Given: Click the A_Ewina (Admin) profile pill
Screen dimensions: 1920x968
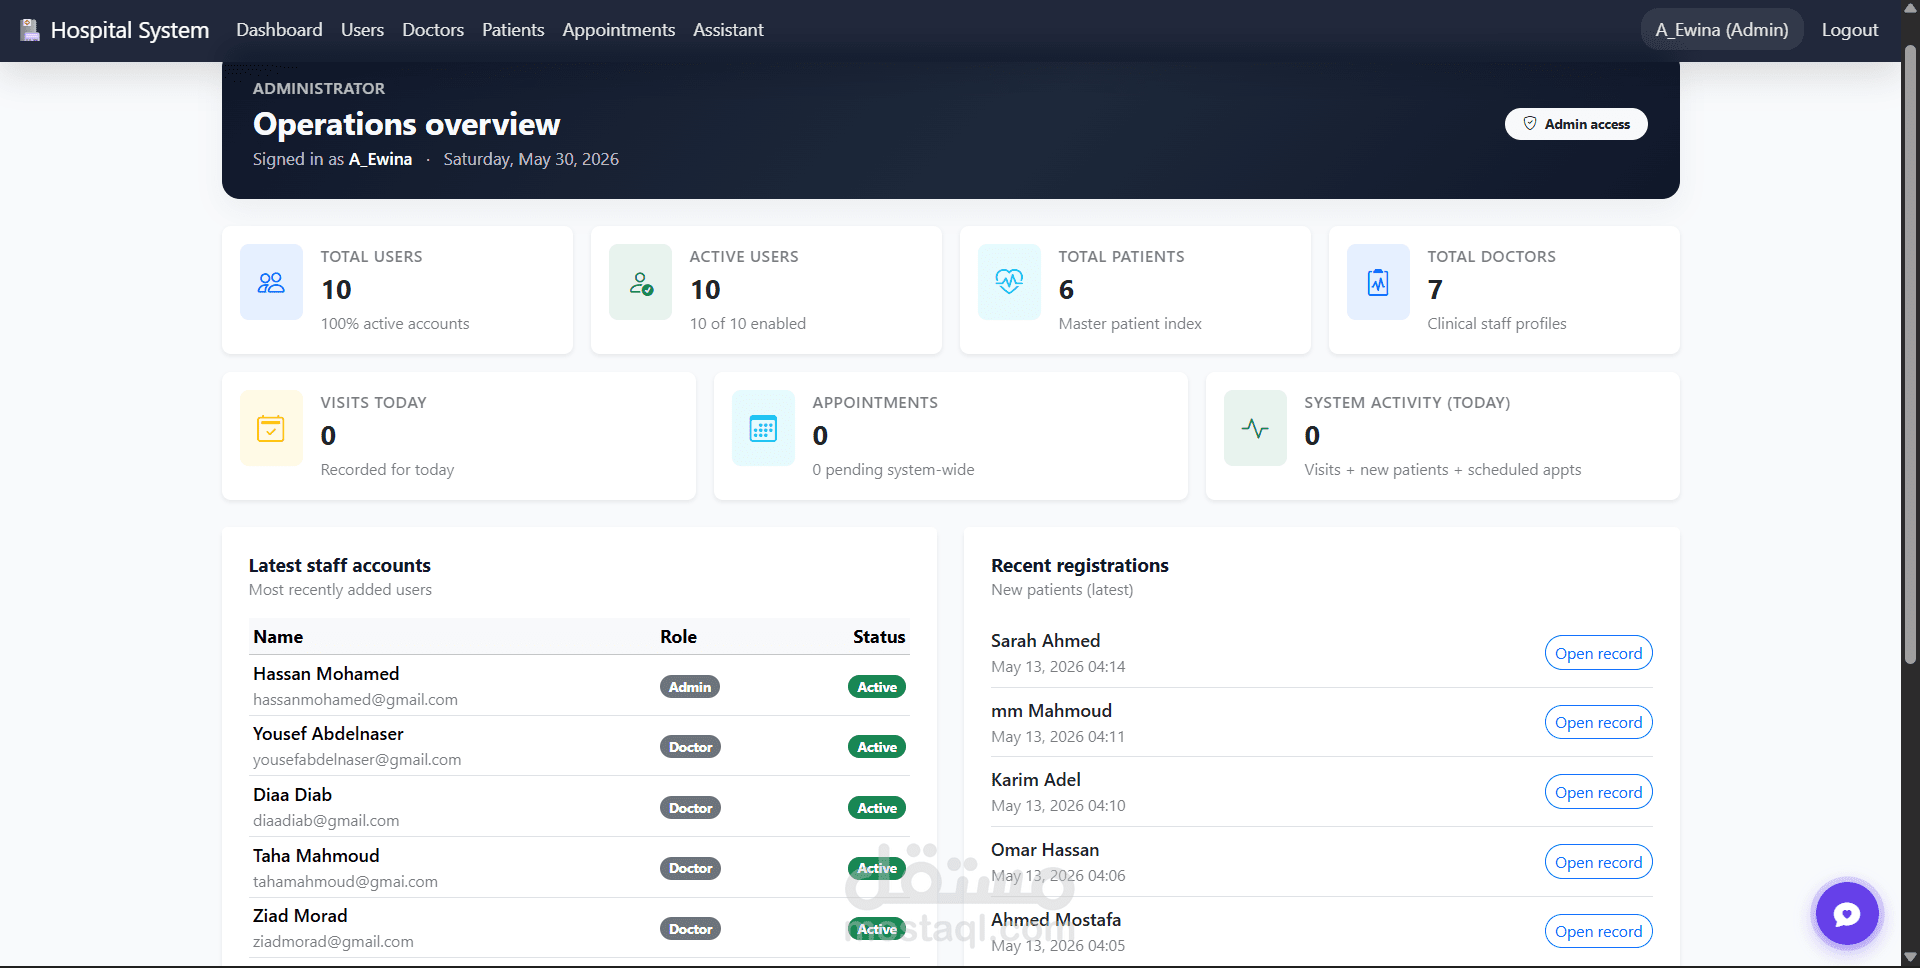Looking at the screenshot, I should click(x=1722, y=30).
